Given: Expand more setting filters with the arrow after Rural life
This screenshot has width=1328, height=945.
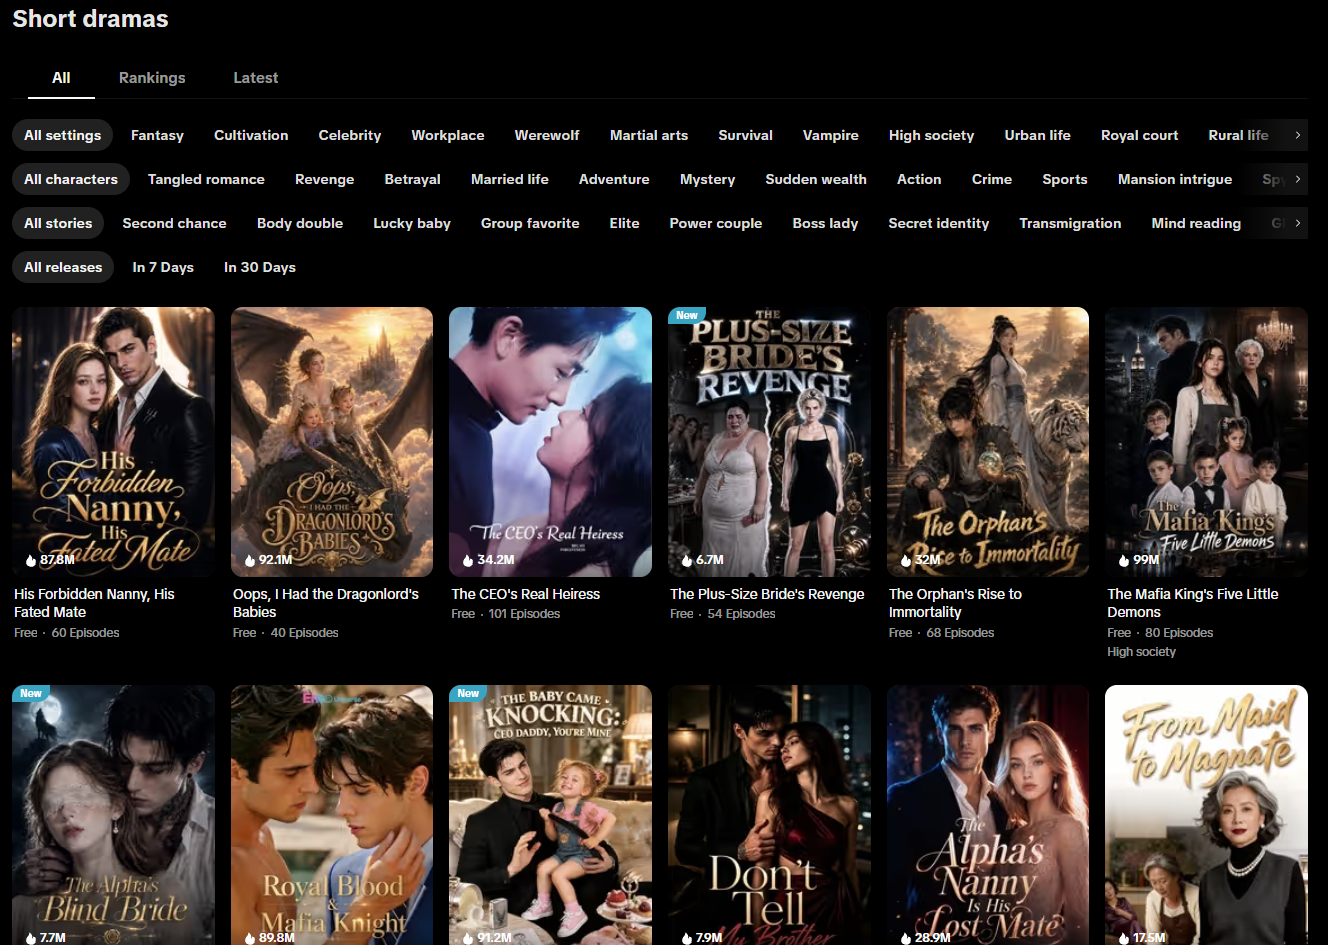Looking at the screenshot, I should click(x=1297, y=135).
